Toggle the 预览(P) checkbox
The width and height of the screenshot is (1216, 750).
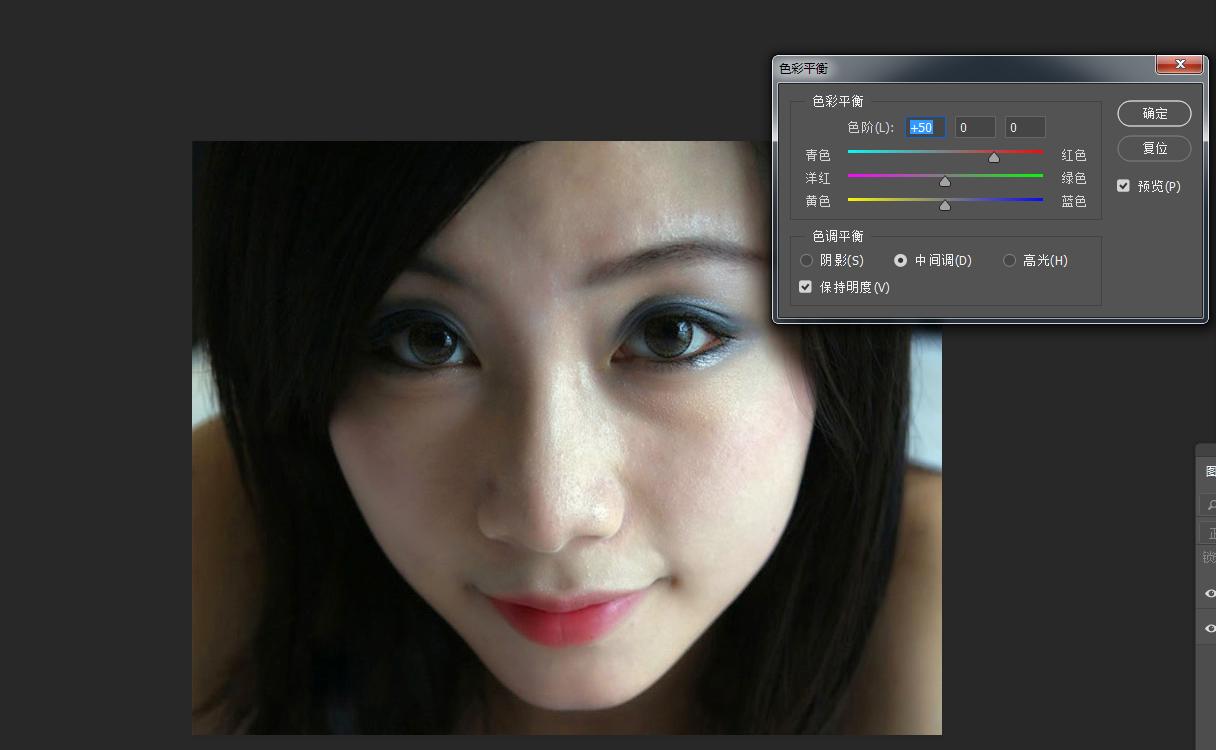pos(1123,186)
